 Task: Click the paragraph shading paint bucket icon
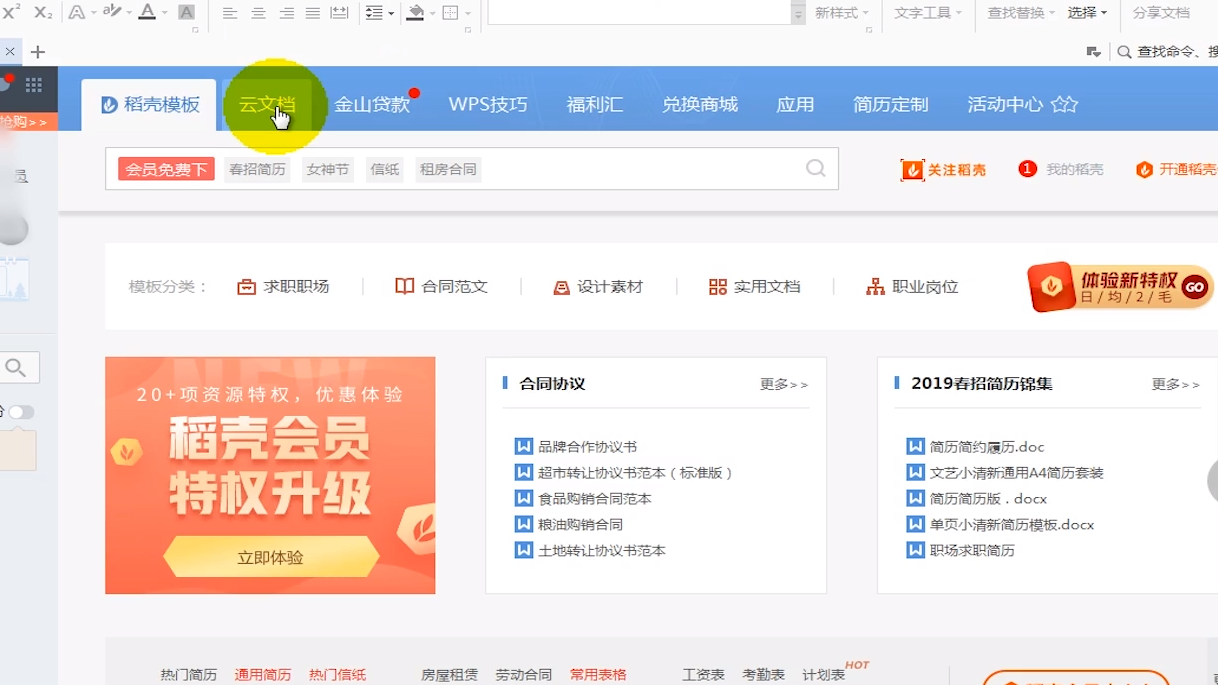416,13
